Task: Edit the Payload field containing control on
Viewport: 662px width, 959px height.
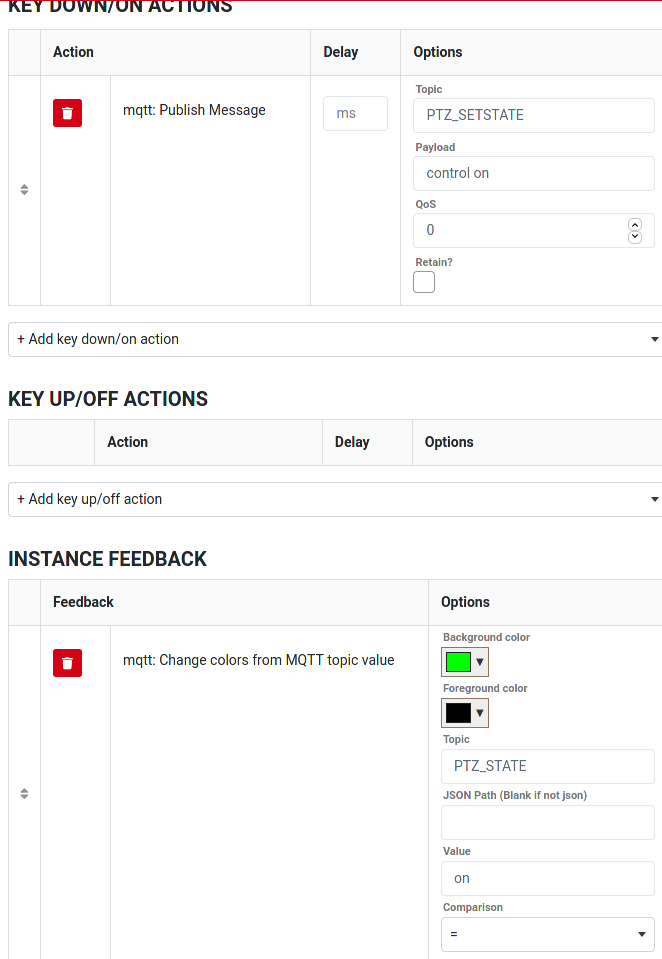Action: point(534,173)
